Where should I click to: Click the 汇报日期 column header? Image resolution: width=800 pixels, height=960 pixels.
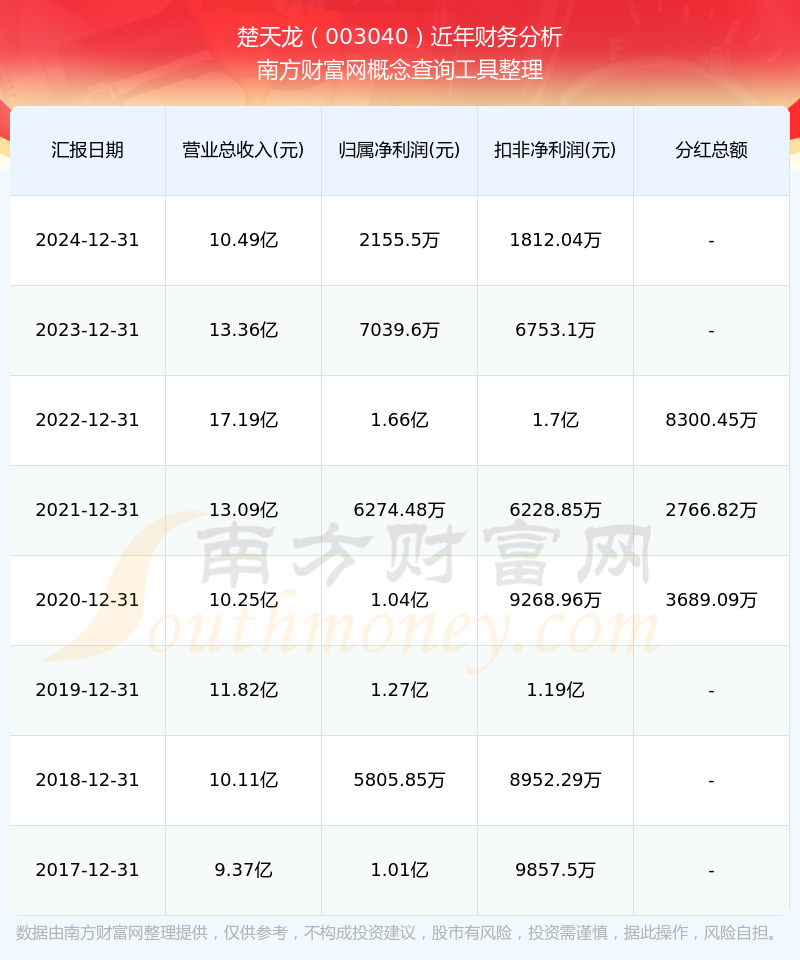point(88,150)
